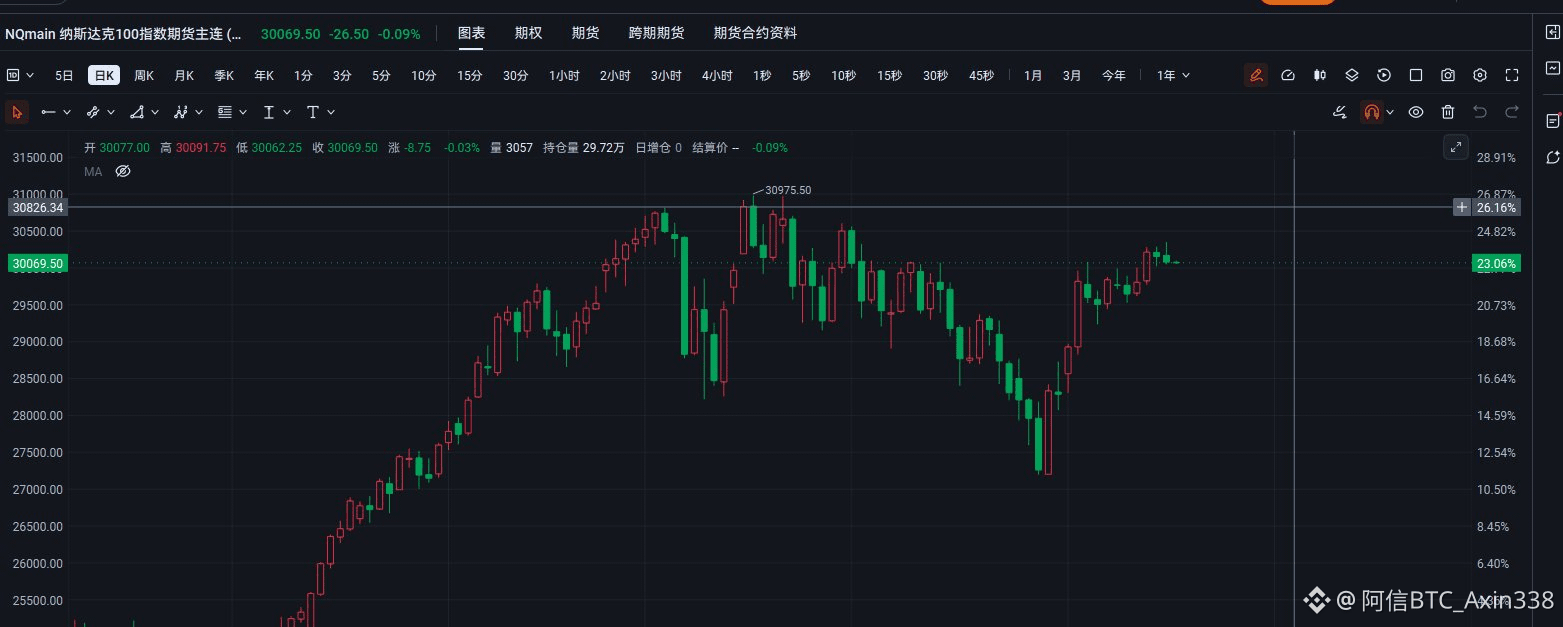Switch to the 期货 tab
Viewport: 1563px width, 627px height.
(x=585, y=32)
